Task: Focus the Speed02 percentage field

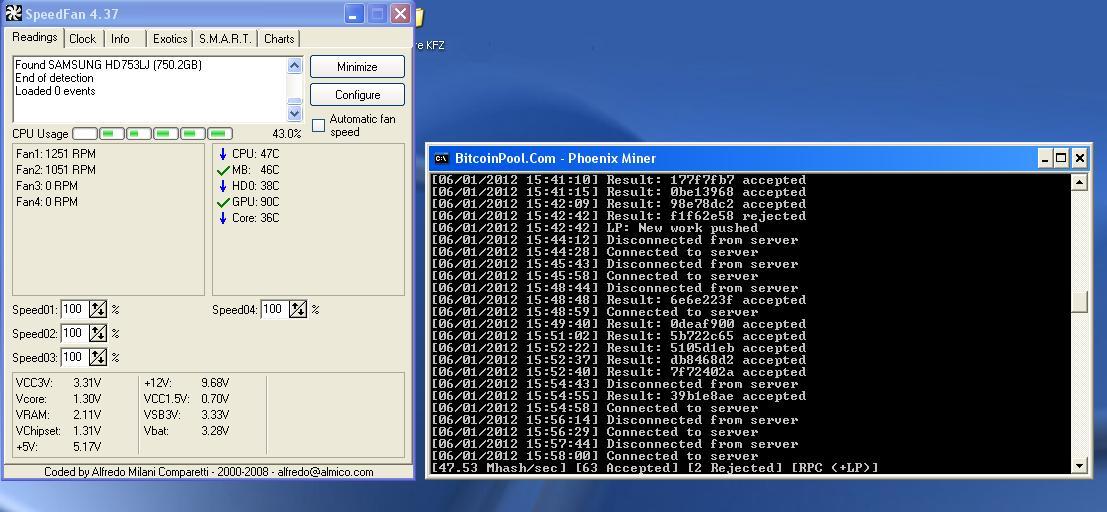Action: tap(75, 333)
